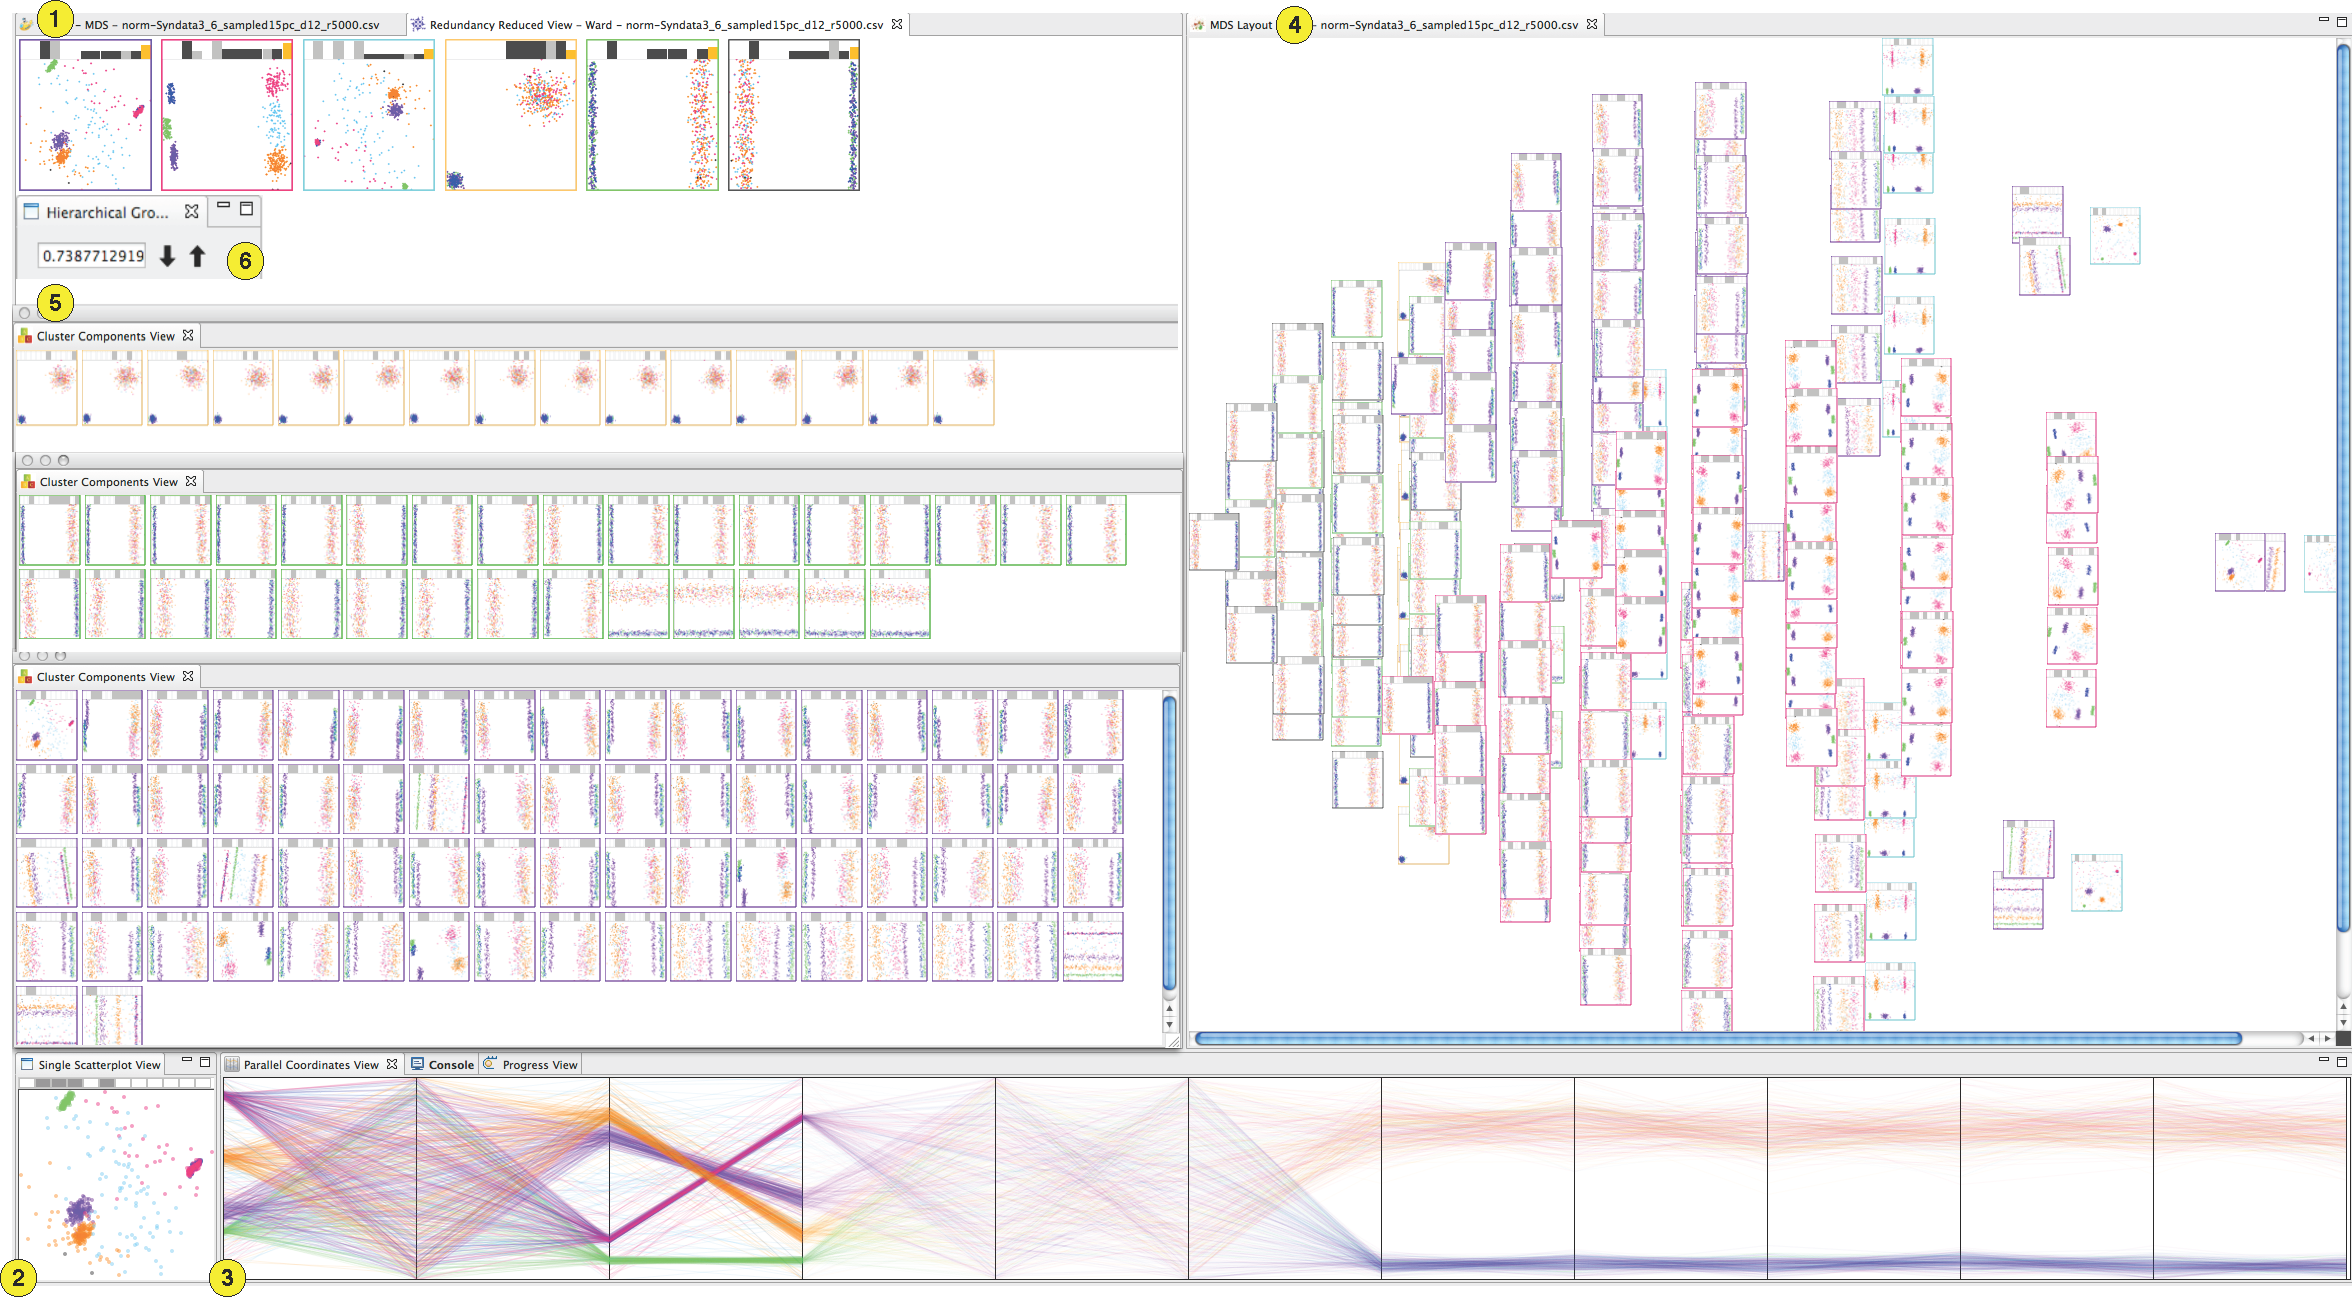Toggle last dimension box in Single Scatterplot View
The height and width of the screenshot is (1297, 2352).
[x=205, y=1083]
